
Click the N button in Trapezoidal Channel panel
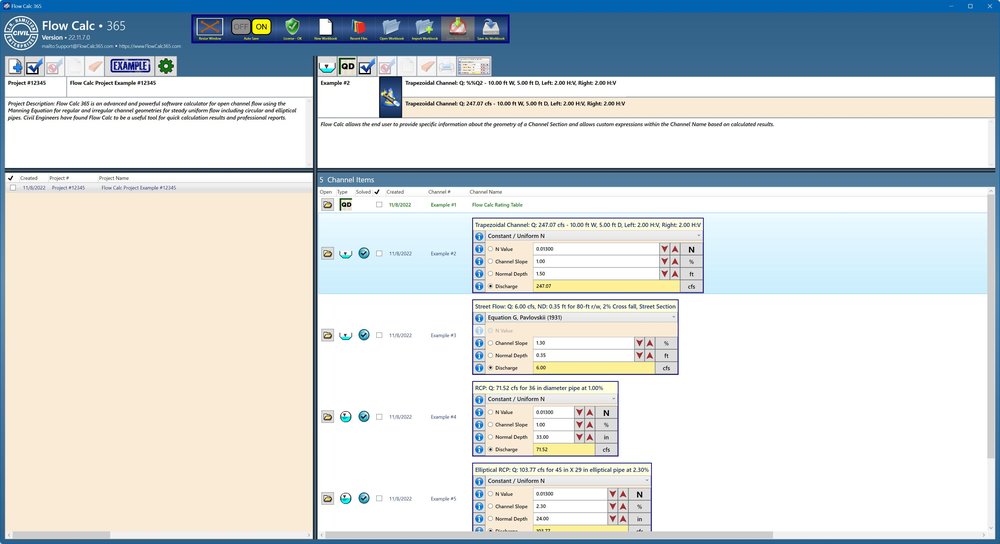(691, 249)
